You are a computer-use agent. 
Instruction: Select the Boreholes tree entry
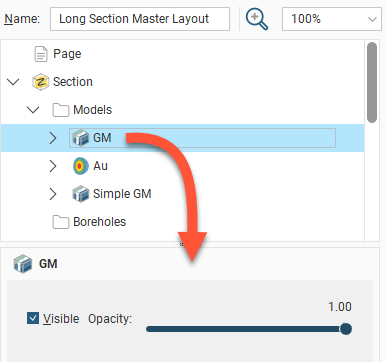pos(99,222)
